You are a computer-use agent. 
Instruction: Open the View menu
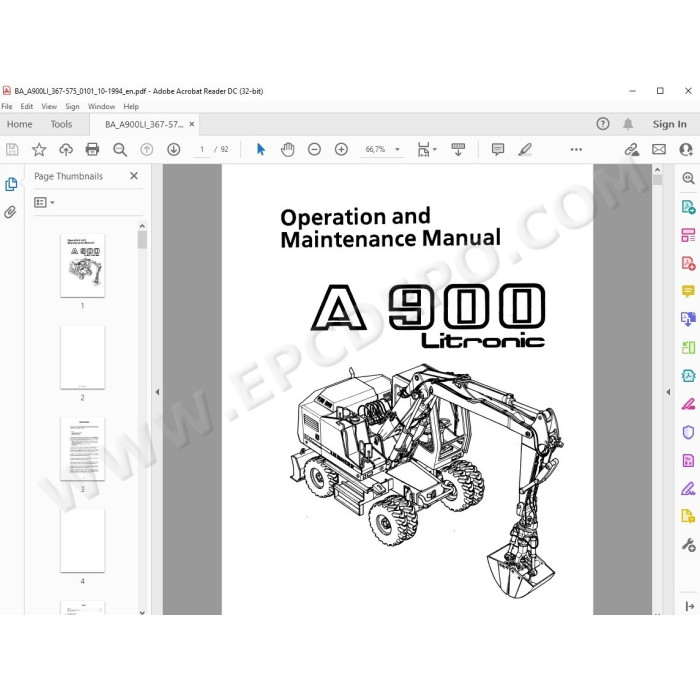49,106
